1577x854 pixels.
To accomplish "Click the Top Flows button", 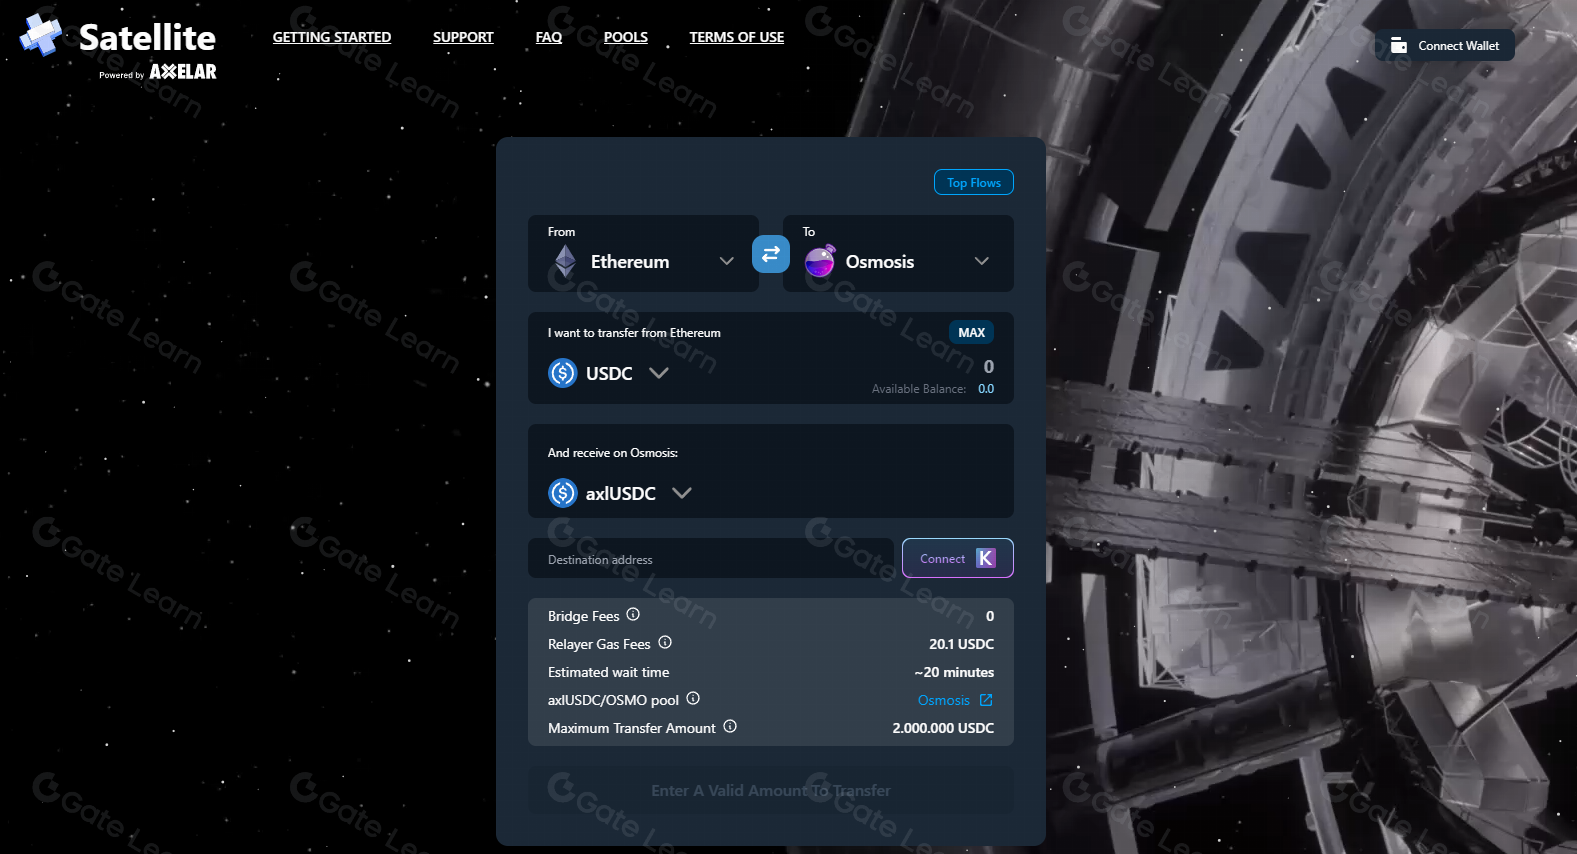I will [x=974, y=182].
